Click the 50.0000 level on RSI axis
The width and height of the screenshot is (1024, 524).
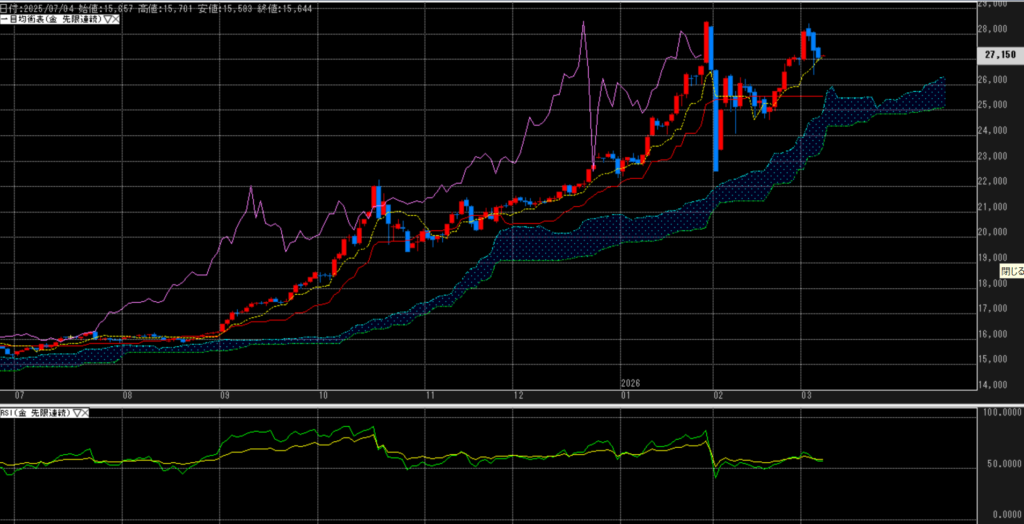[1000, 464]
